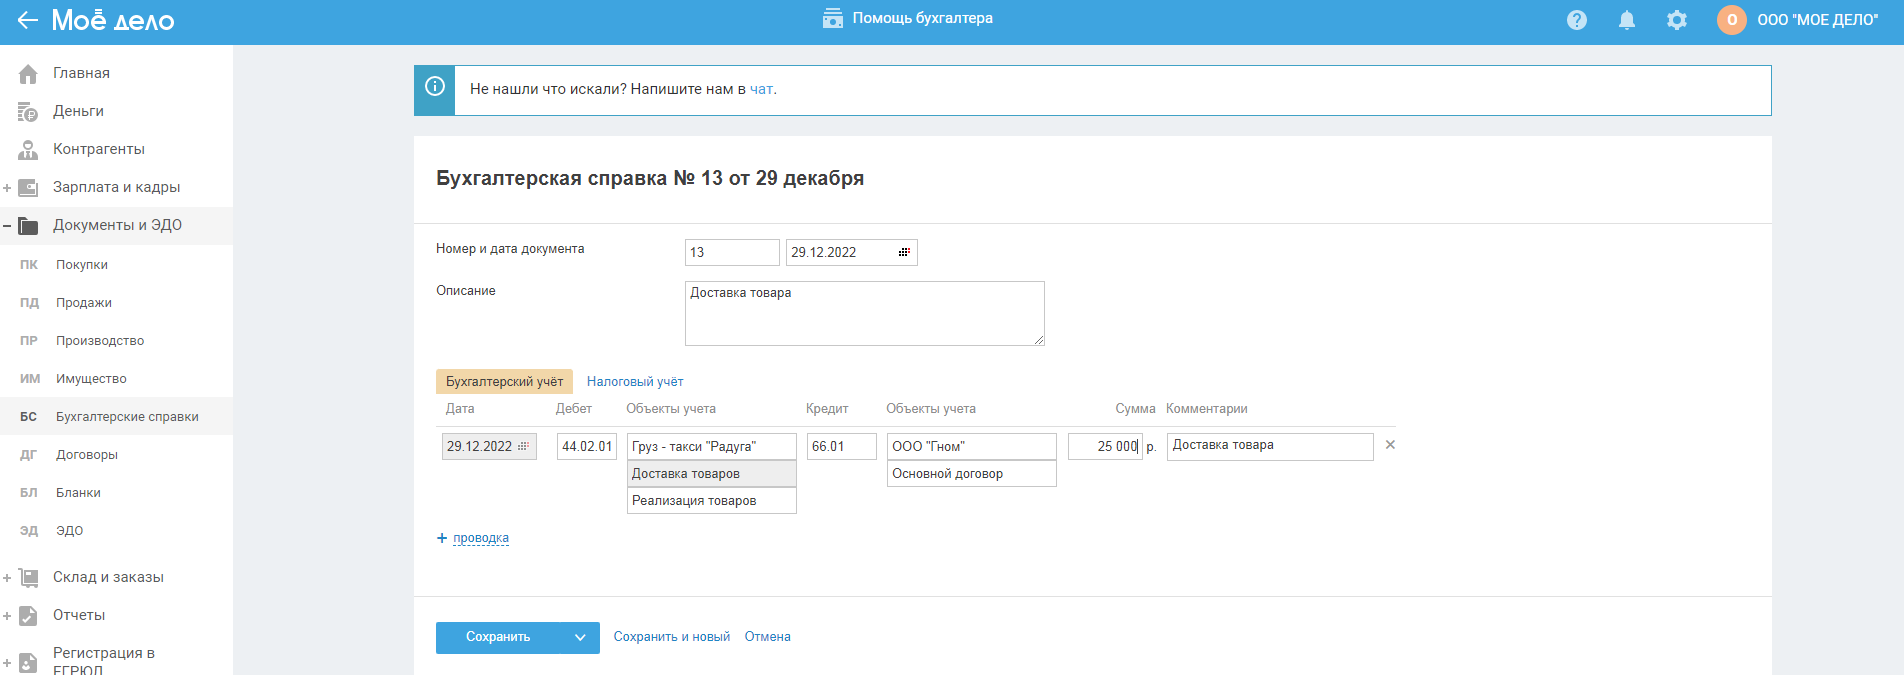
Task: Delete the posting row with X icon
Action: click(1390, 445)
